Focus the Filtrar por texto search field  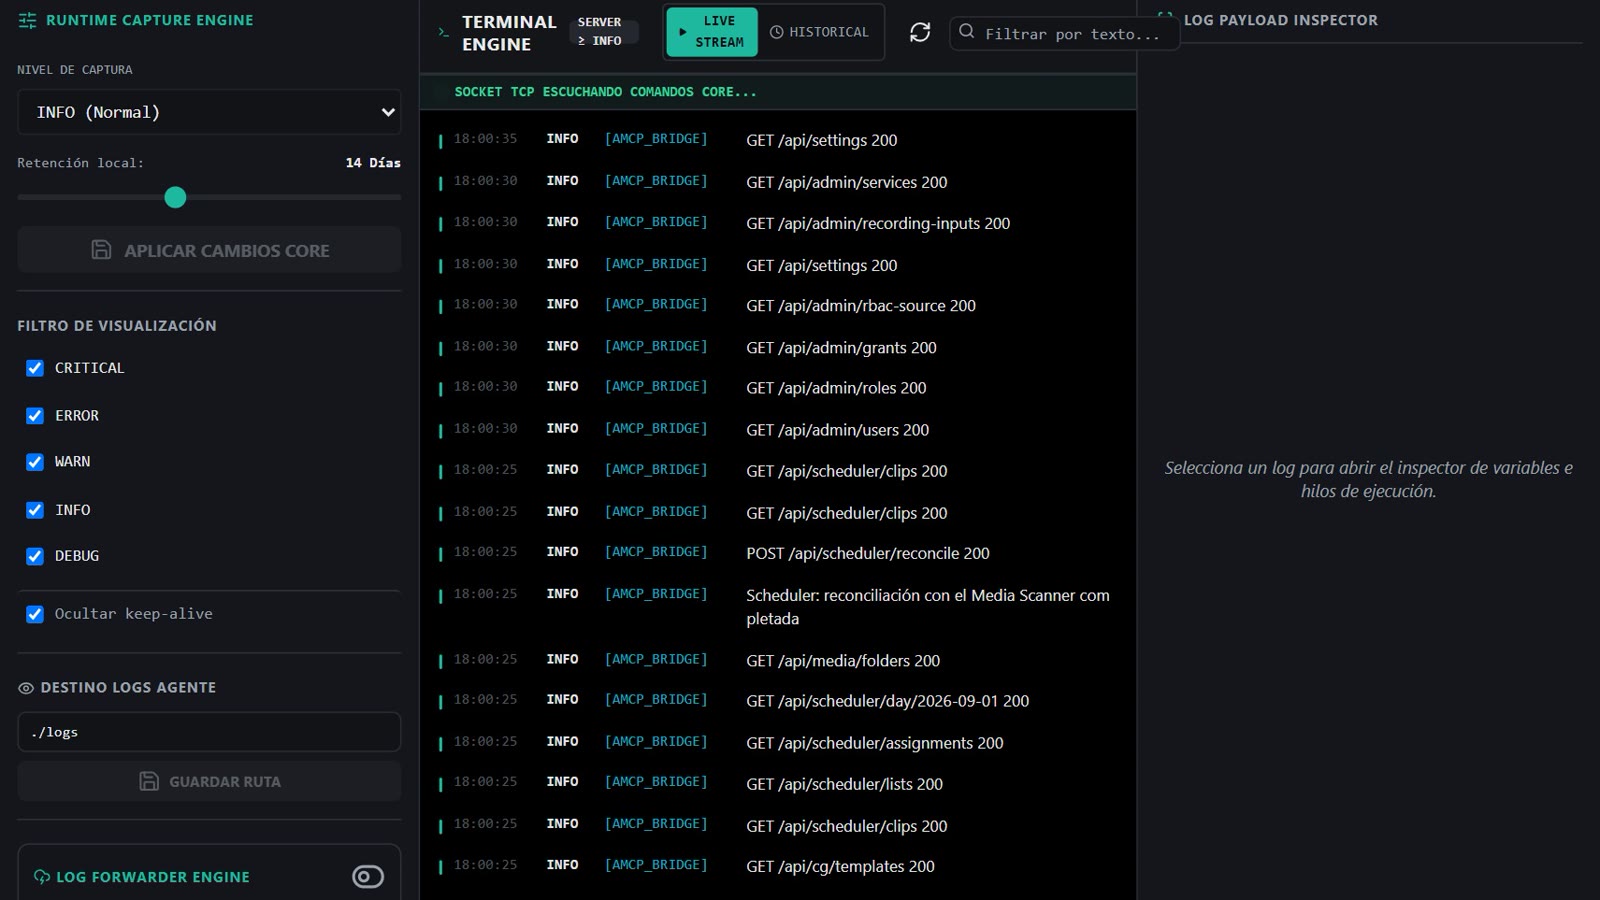(1064, 32)
